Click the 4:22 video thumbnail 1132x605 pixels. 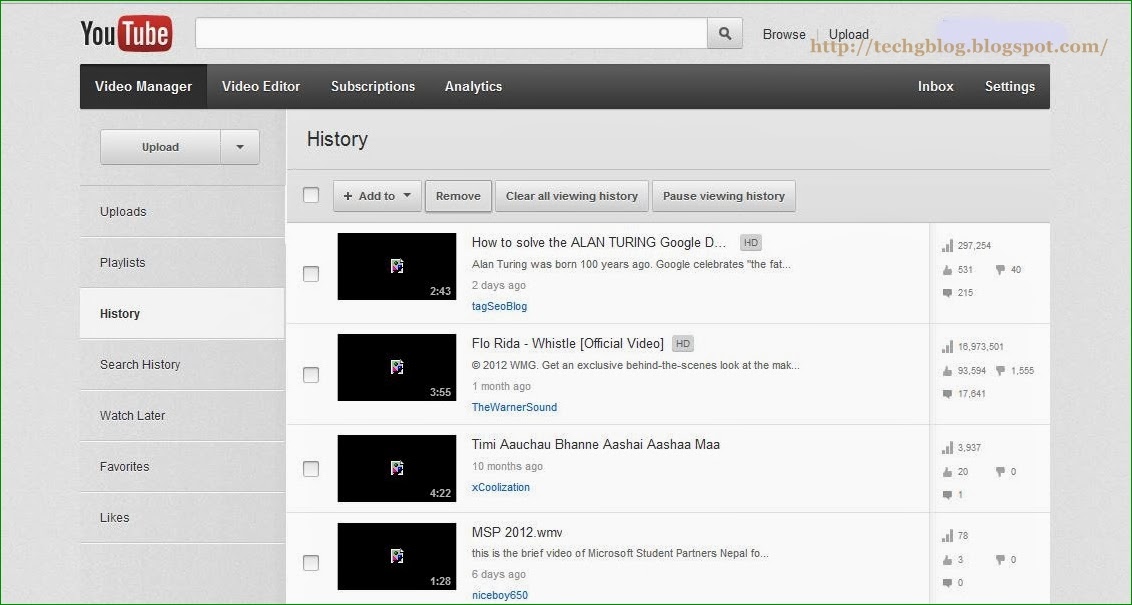(397, 469)
